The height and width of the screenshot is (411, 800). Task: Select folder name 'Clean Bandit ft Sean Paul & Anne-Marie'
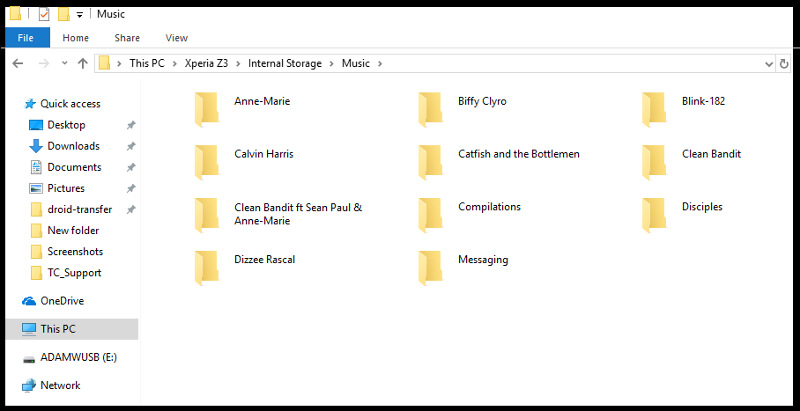point(298,214)
